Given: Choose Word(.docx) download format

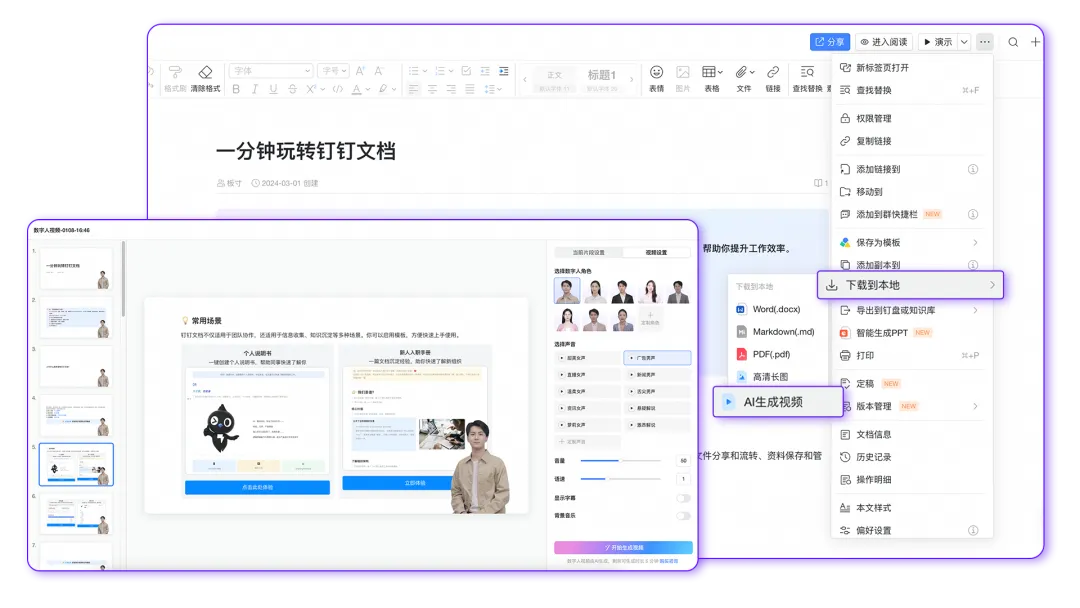Looking at the screenshot, I should (x=777, y=309).
